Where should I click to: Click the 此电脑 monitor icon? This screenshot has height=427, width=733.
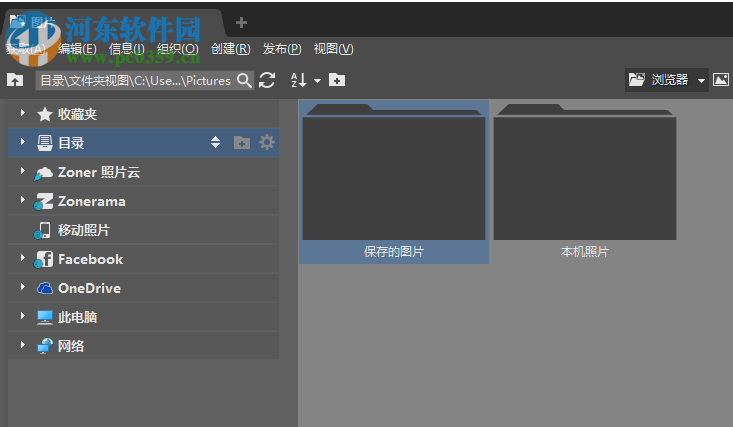tap(45, 317)
